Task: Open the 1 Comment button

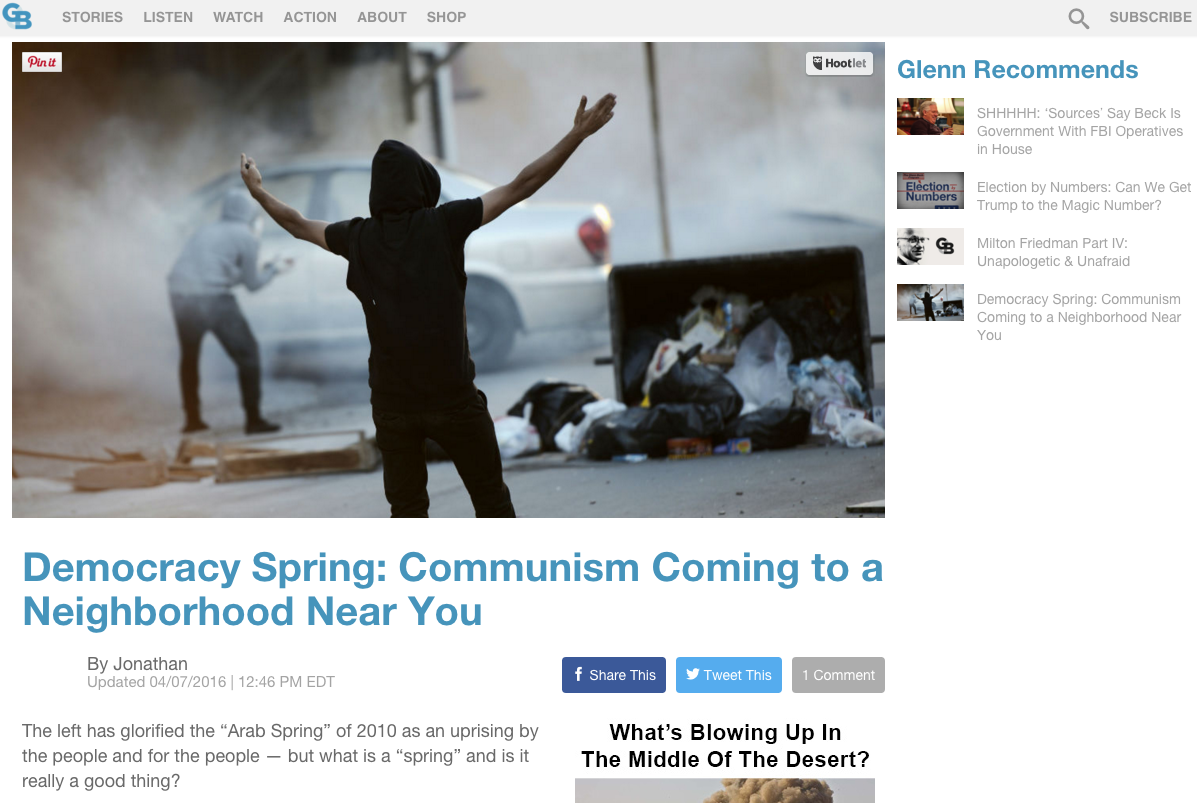Action: [838, 675]
